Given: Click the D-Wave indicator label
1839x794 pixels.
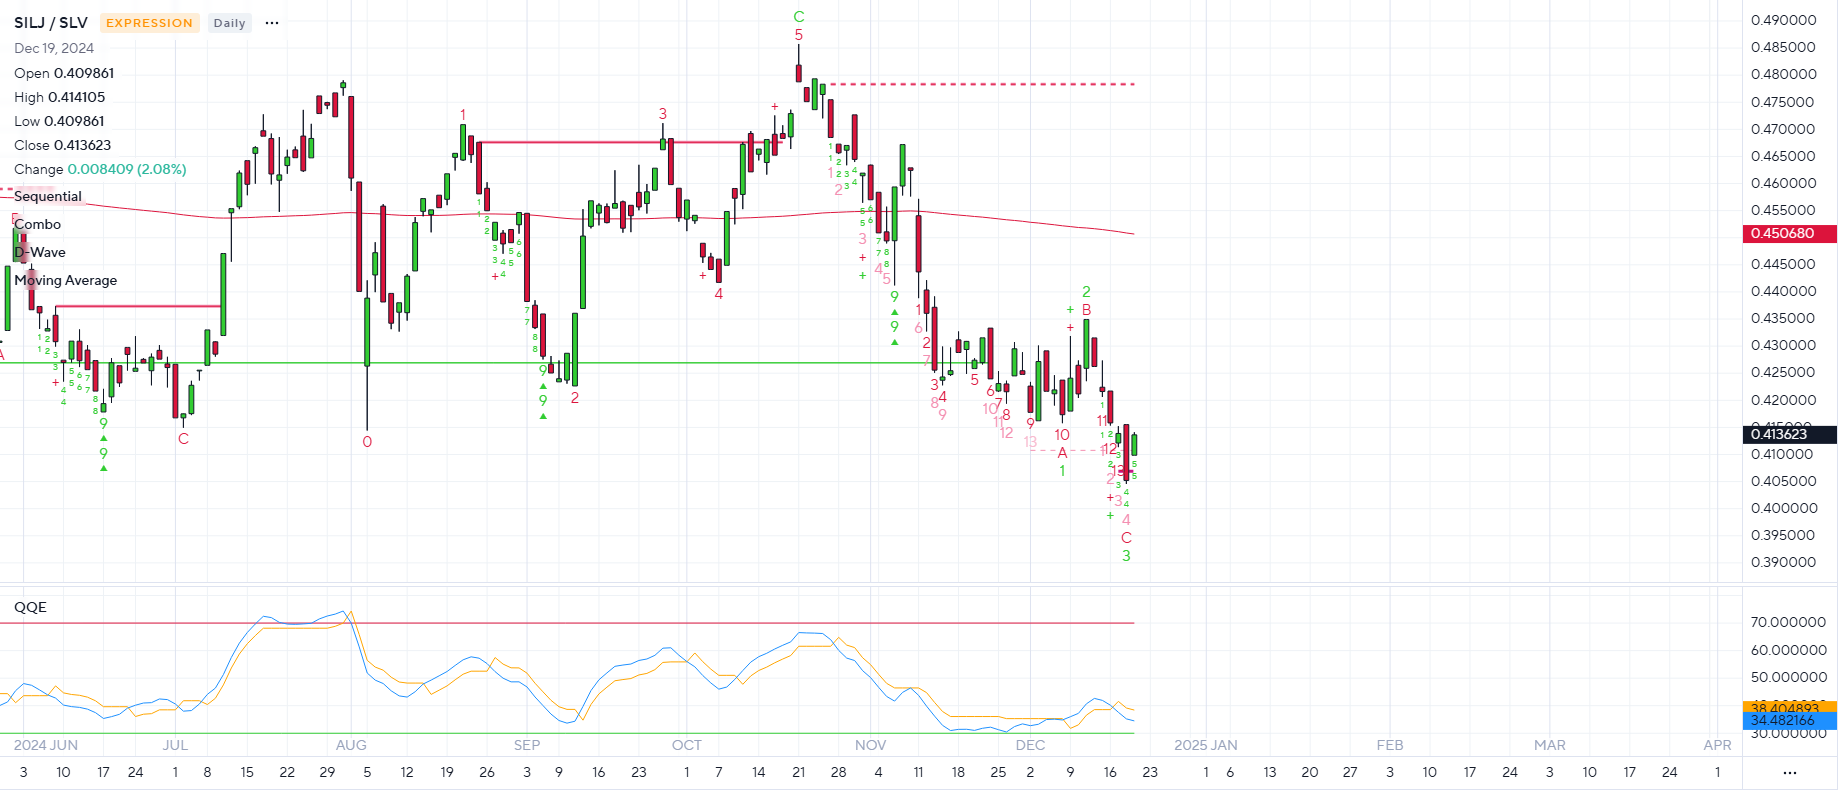Looking at the screenshot, I should [x=40, y=253].
